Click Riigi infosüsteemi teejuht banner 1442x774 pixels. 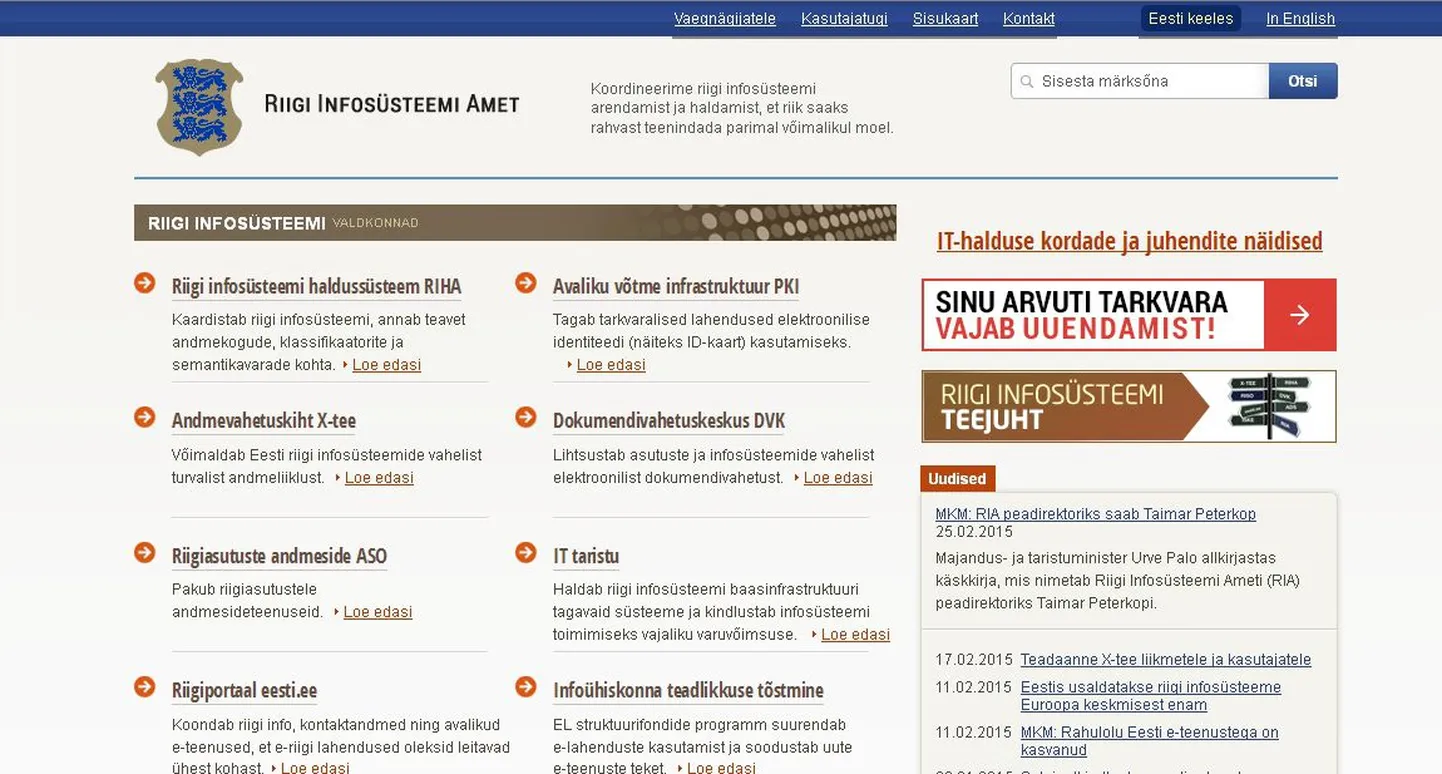pos(1129,406)
